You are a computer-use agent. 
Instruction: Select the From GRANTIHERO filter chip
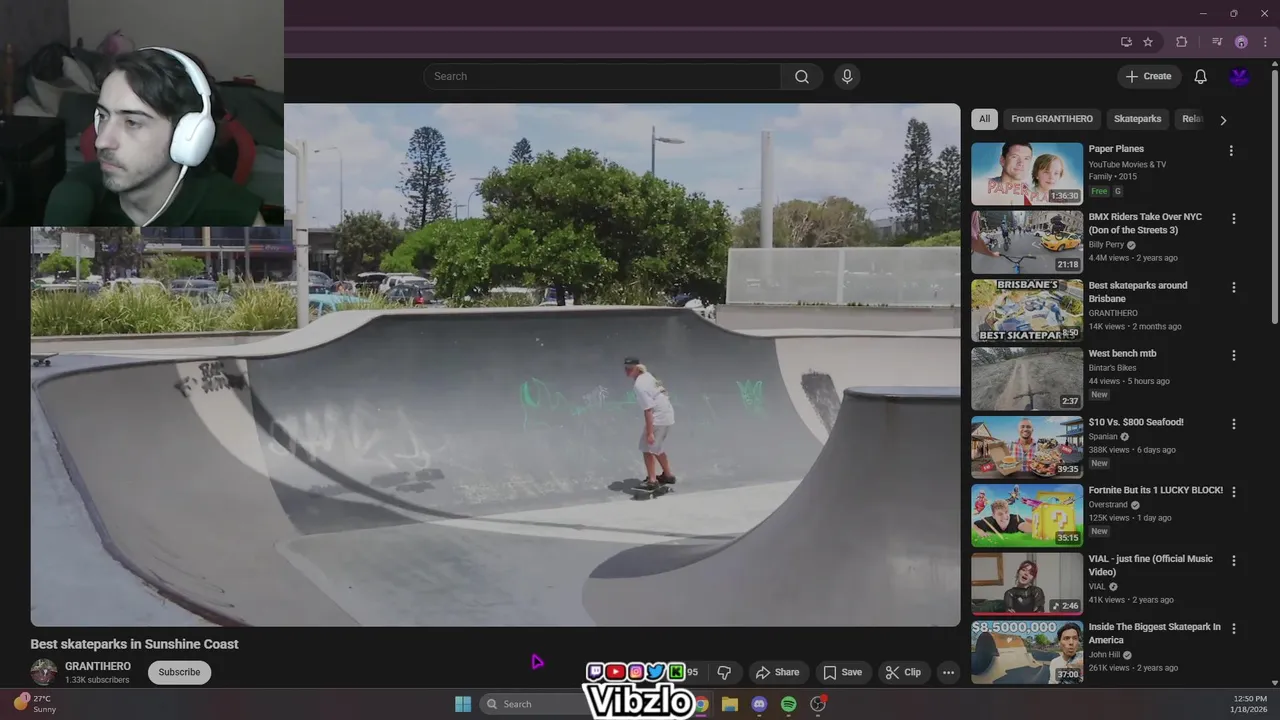click(x=1051, y=119)
